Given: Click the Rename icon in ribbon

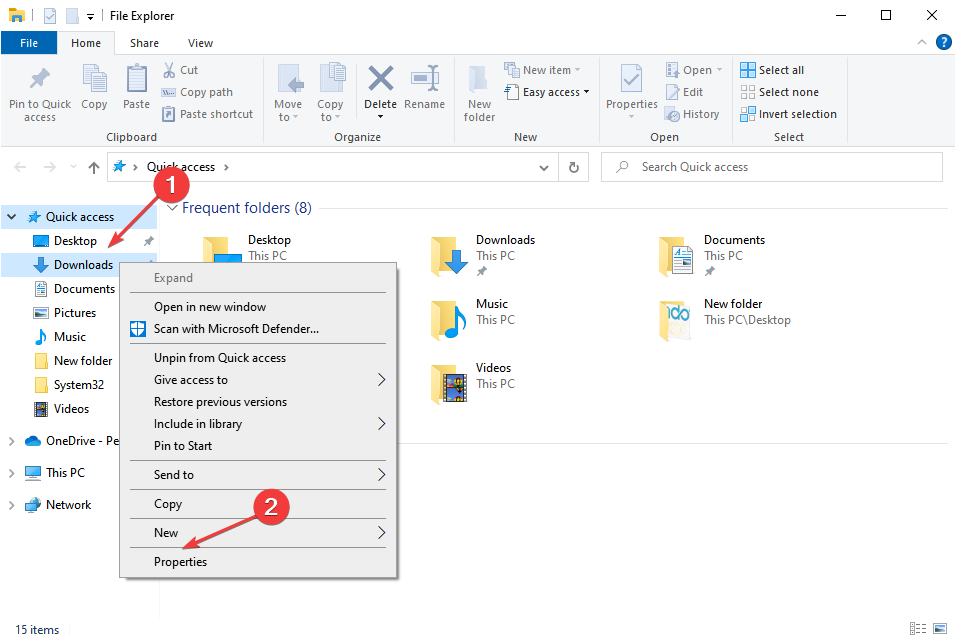Looking at the screenshot, I should [x=425, y=80].
